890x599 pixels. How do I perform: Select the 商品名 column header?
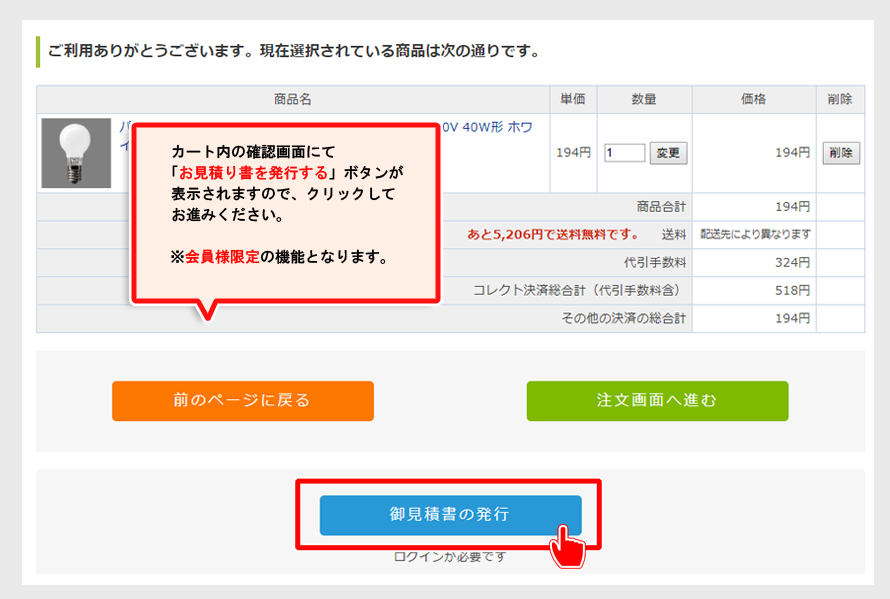pos(293,99)
